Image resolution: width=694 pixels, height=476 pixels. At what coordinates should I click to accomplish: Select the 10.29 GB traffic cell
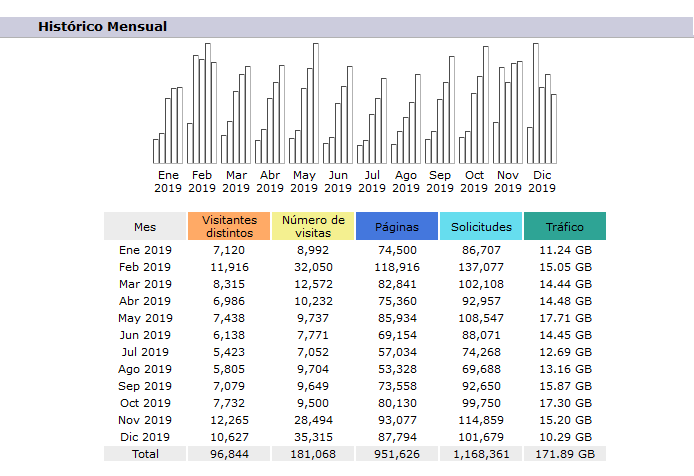click(x=565, y=437)
